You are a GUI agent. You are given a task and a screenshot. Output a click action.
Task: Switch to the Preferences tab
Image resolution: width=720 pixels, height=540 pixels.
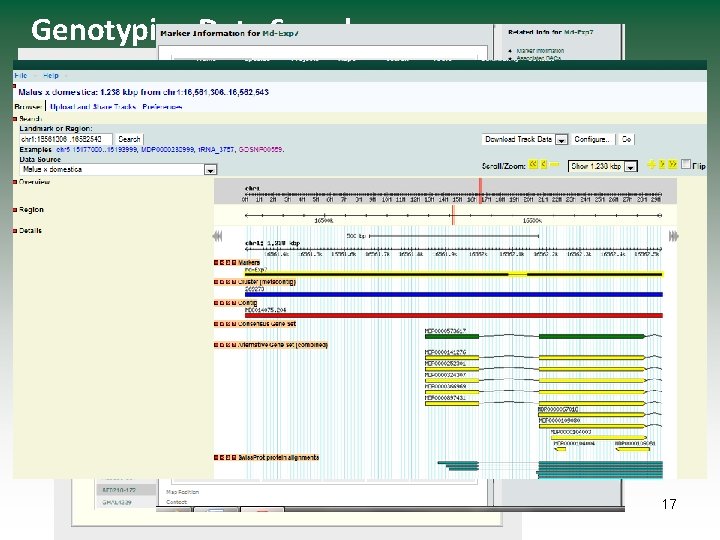162,107
